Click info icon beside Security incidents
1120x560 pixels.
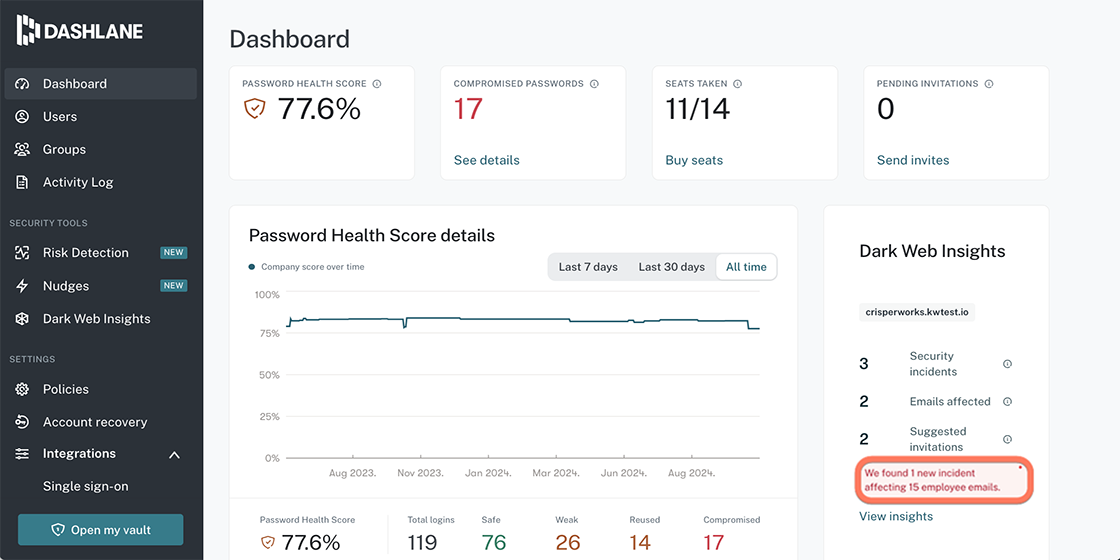pos(1007,364)
